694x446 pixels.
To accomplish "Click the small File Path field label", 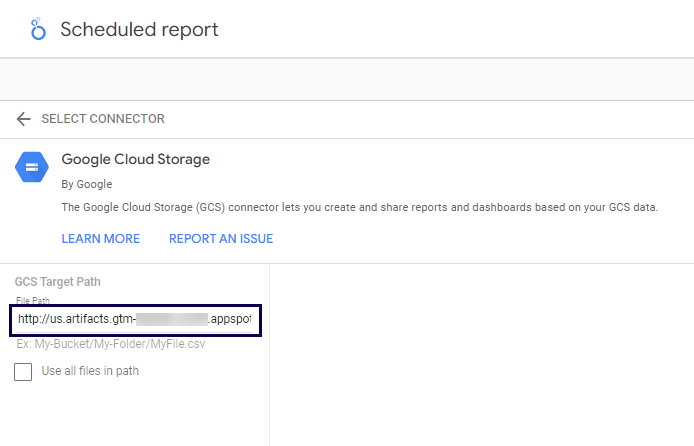I will click(33, 300).
